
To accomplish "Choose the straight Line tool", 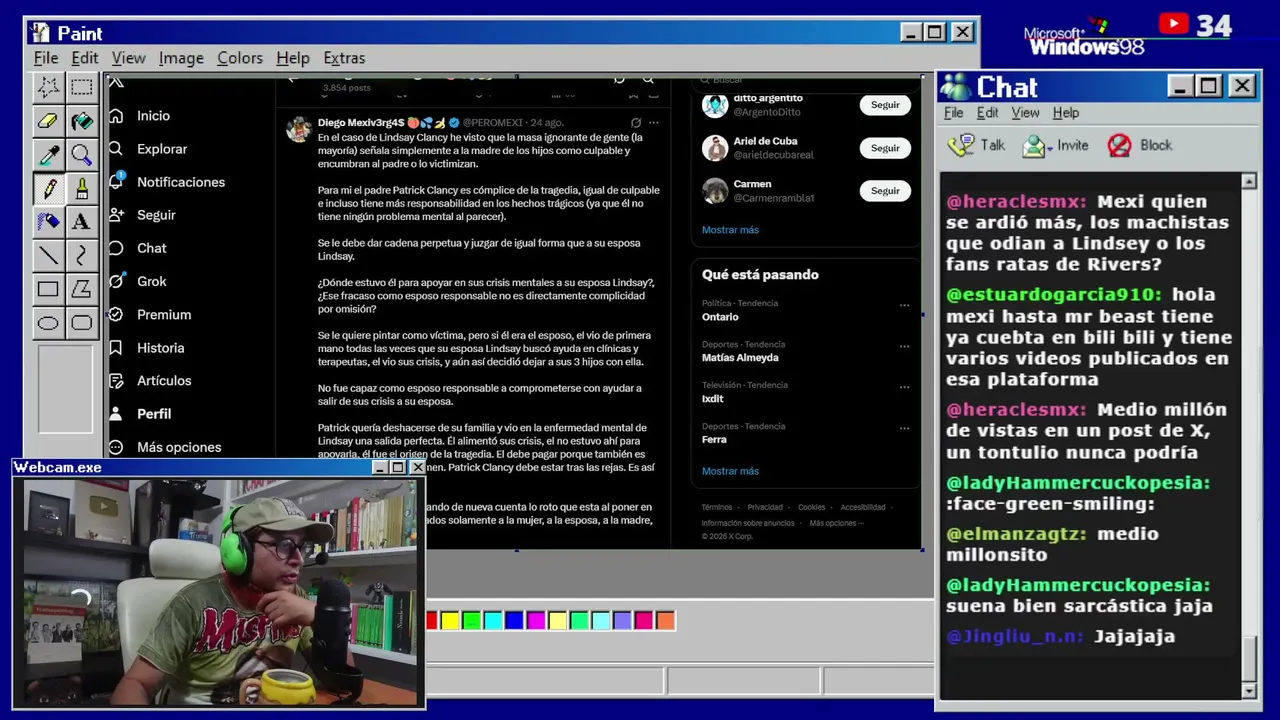I will pos(48,255).
